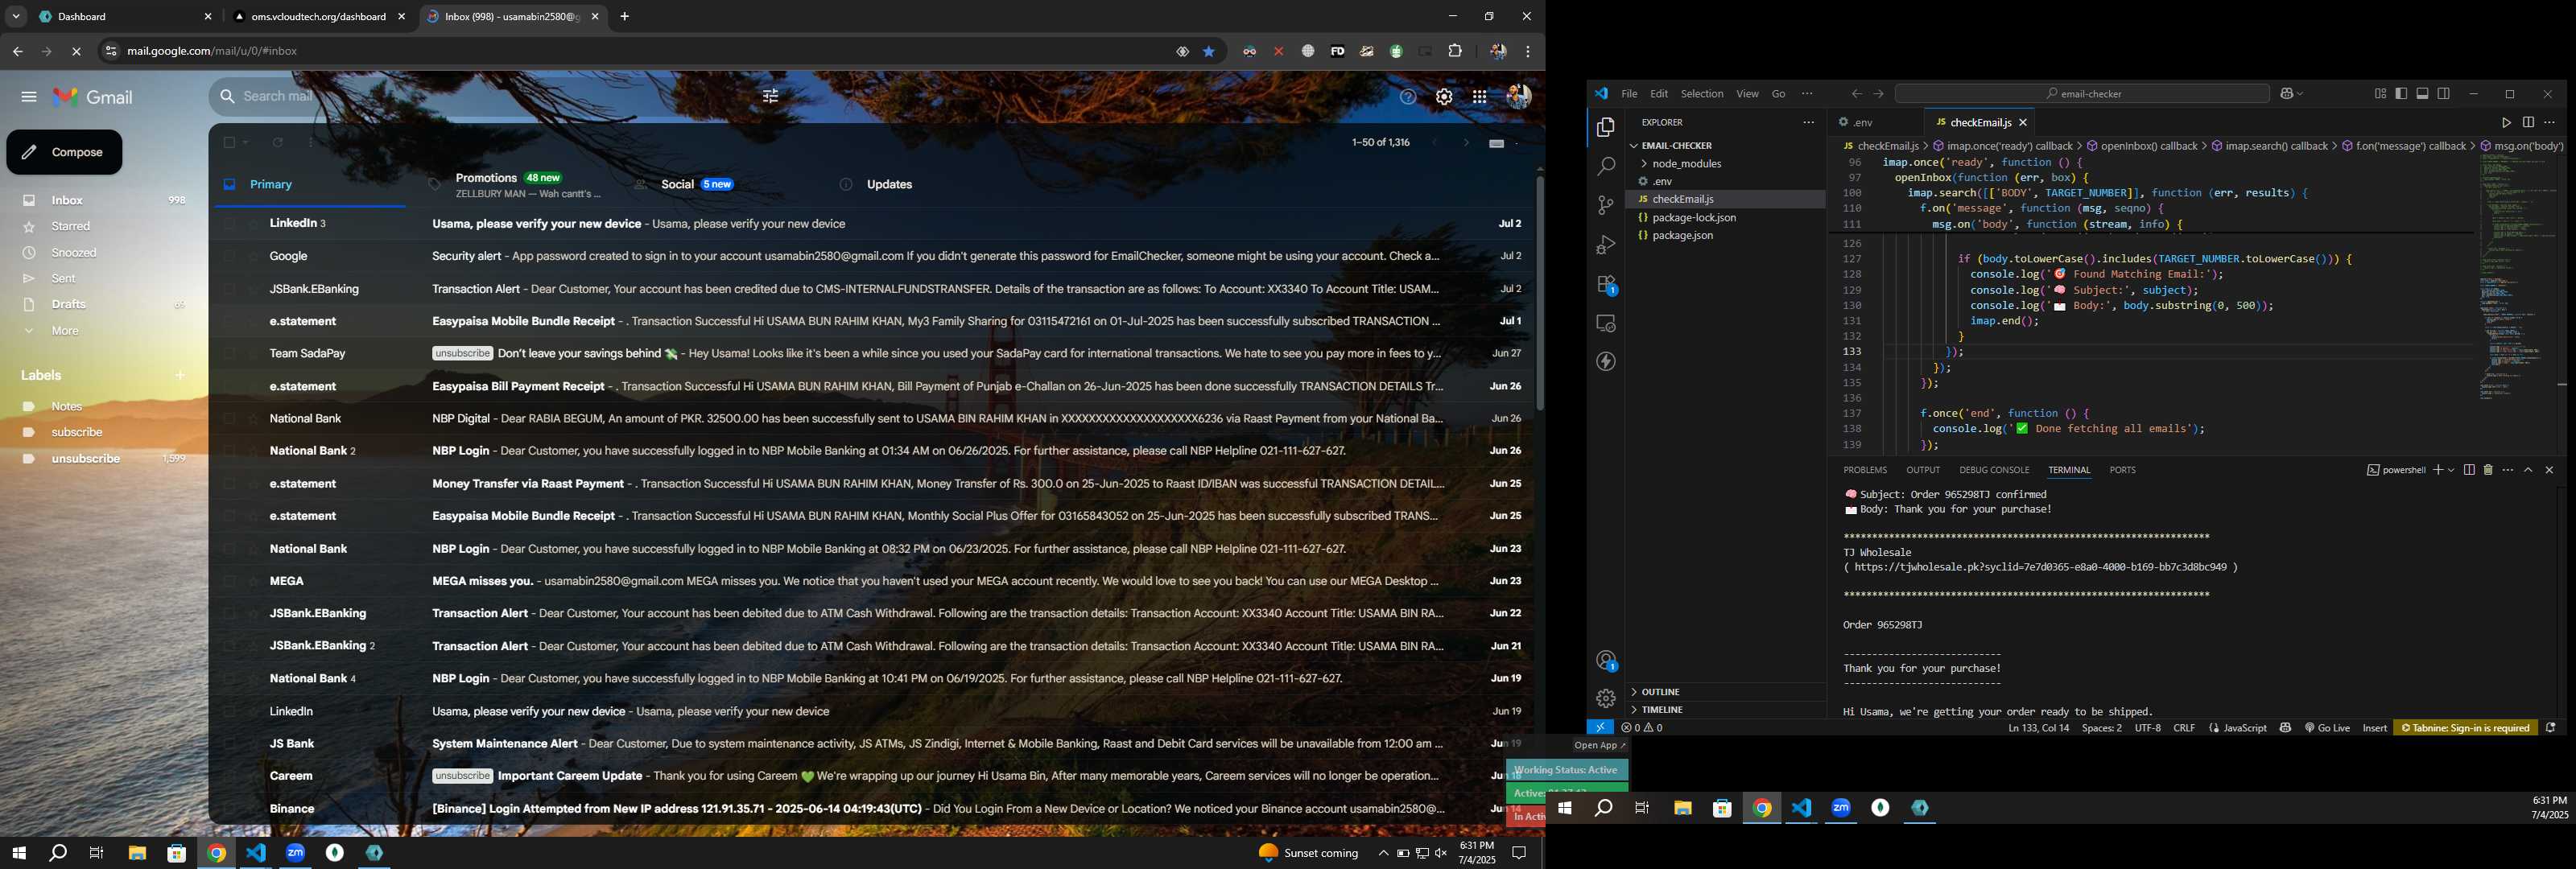Click Gmail Search mail field
This screenshot has width=2576, height=869.
[500, 97]
